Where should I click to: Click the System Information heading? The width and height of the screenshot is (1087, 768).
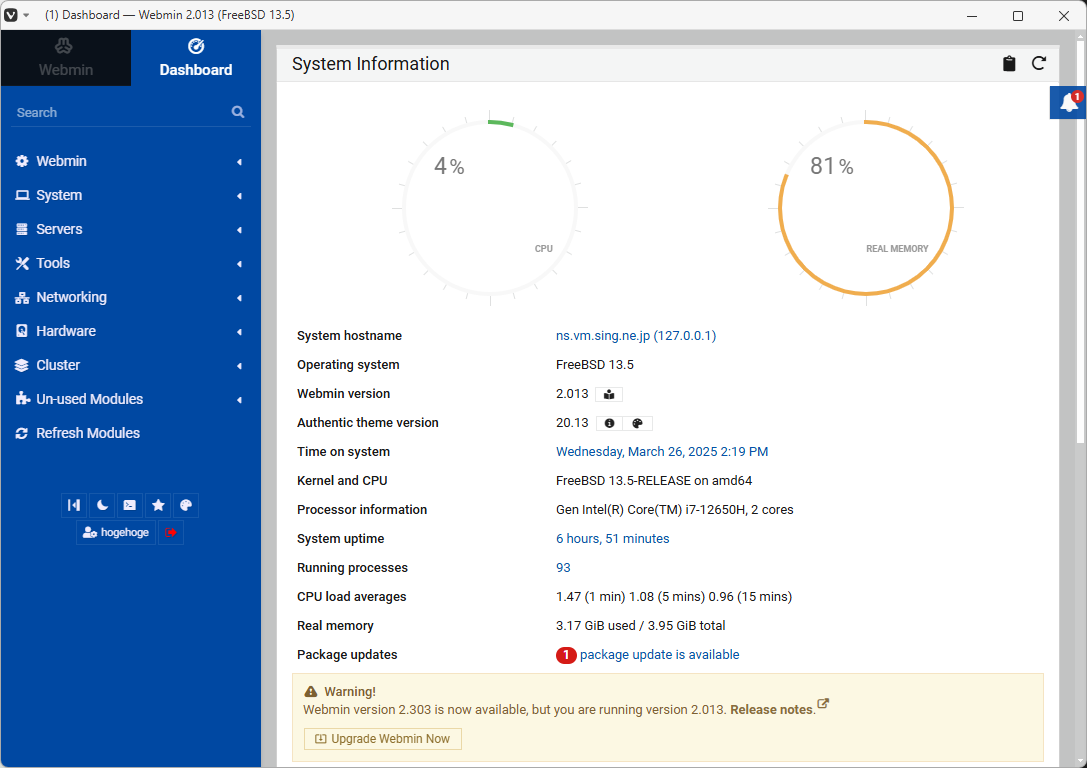[x=371, y=64]
